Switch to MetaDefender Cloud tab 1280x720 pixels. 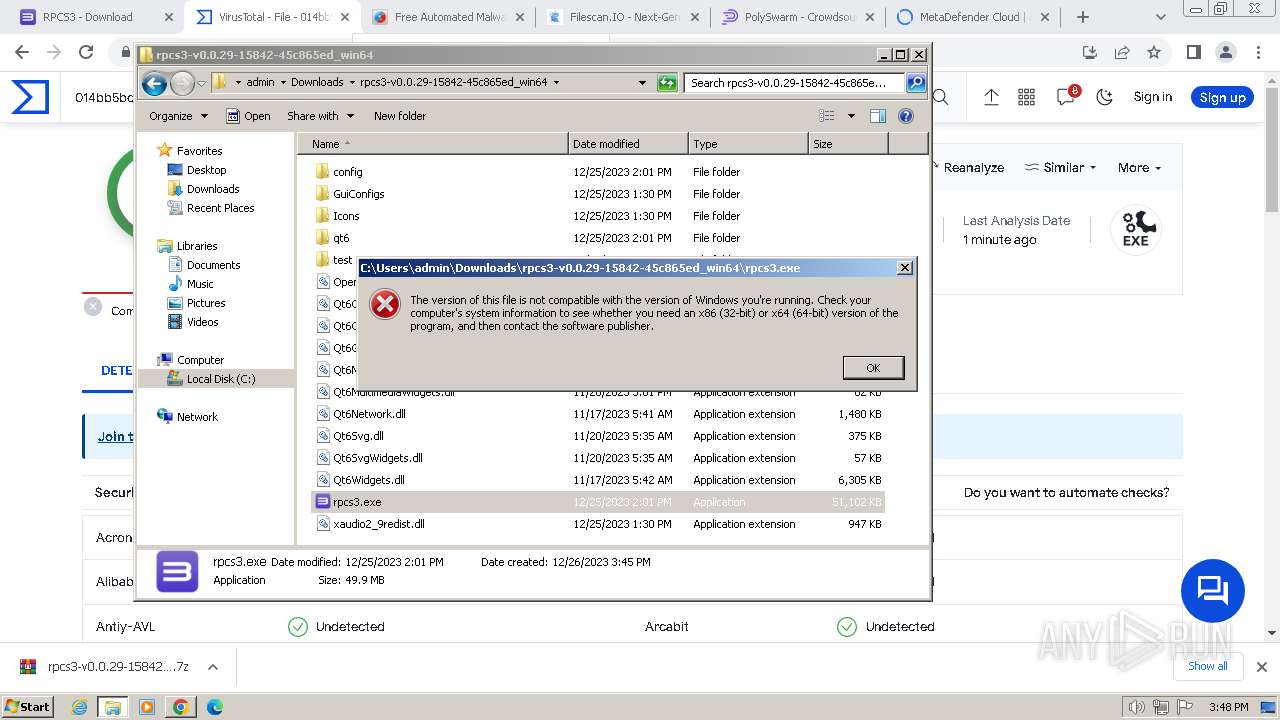972,17
